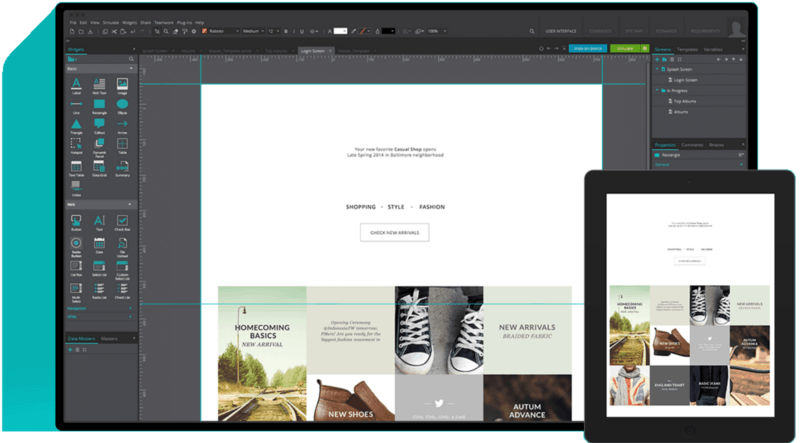Click CHECK NEW ARRIVALS button on canvas
Viewport: 800px width, 443px height.
(x=394, y=232)
